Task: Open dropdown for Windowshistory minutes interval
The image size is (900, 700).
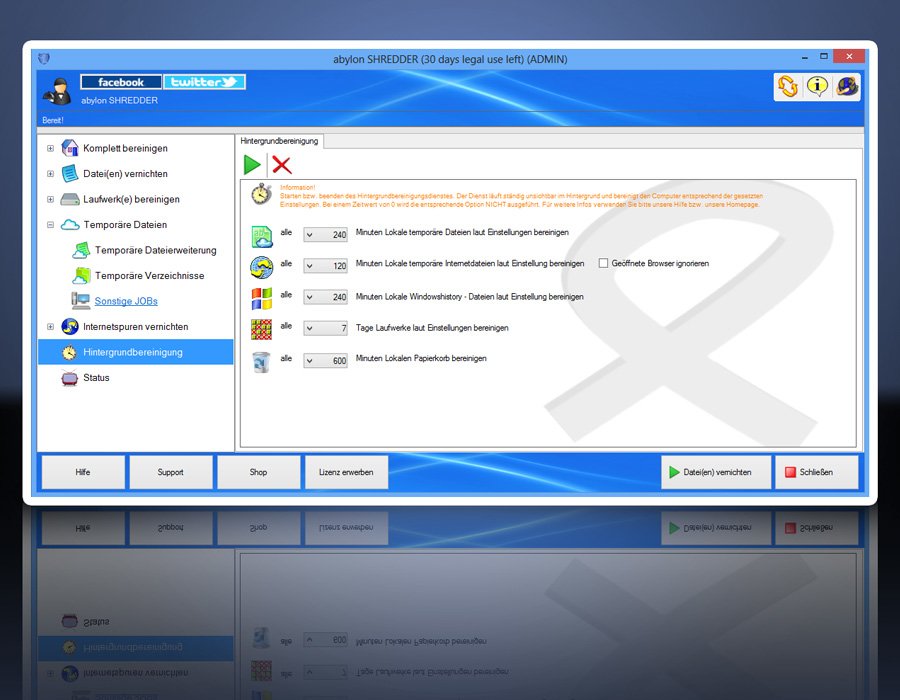Action: pos(310,297)
